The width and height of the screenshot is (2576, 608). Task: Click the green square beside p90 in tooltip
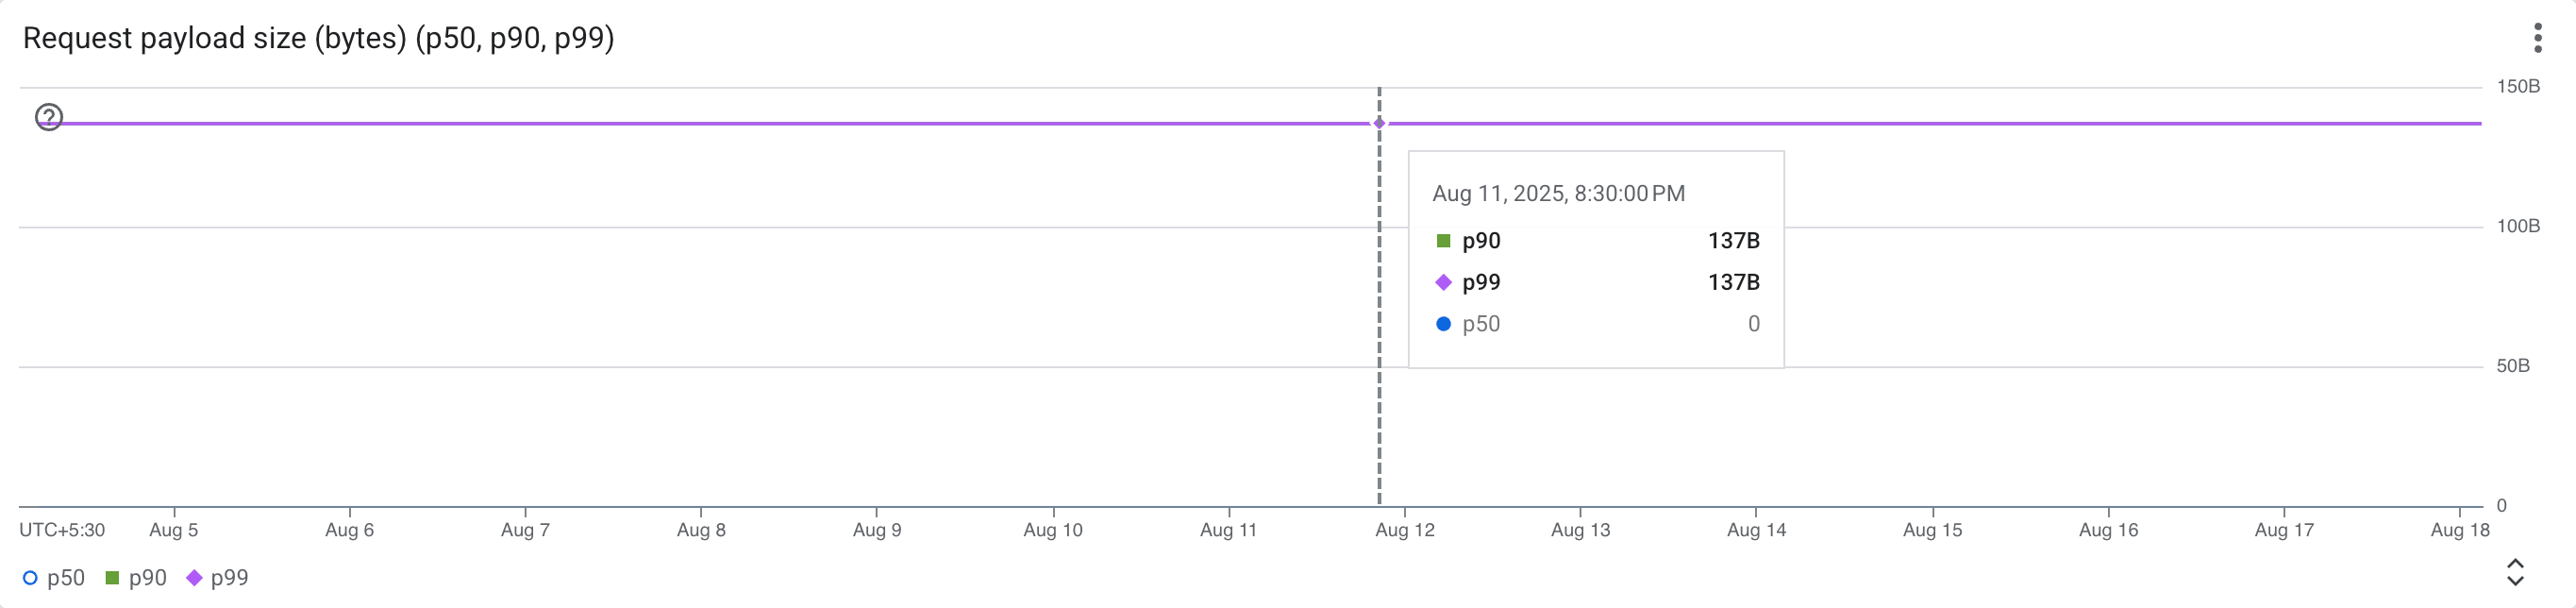pyautogui.click(x=1444, y=240)
